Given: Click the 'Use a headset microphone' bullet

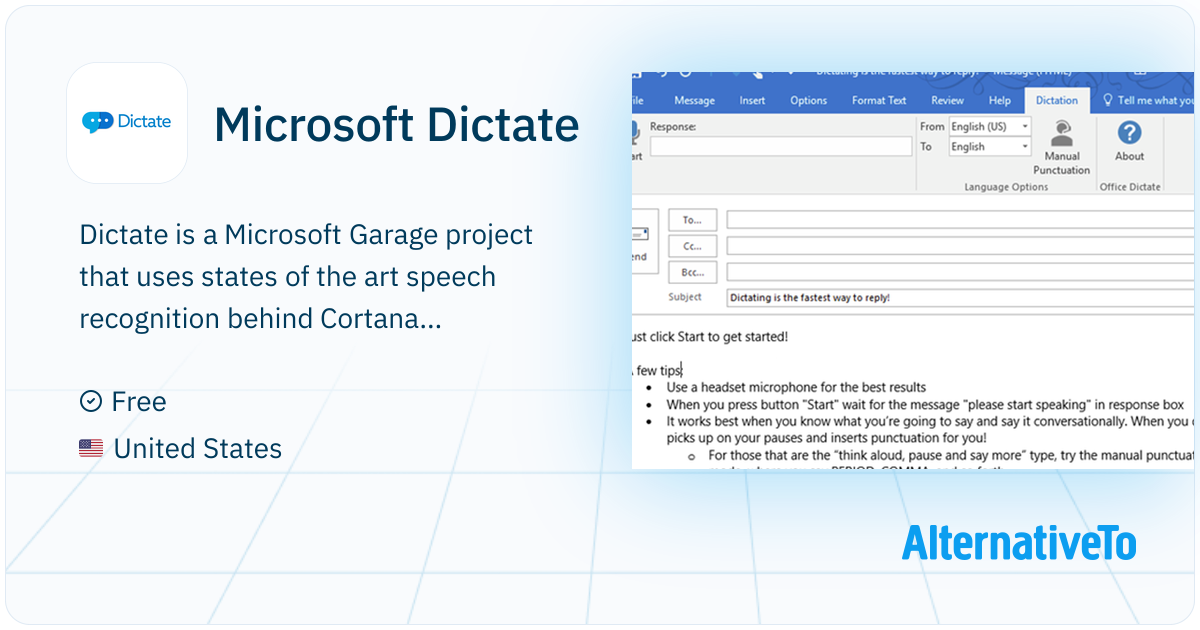Looking at the screenshot, I should 796,387.
